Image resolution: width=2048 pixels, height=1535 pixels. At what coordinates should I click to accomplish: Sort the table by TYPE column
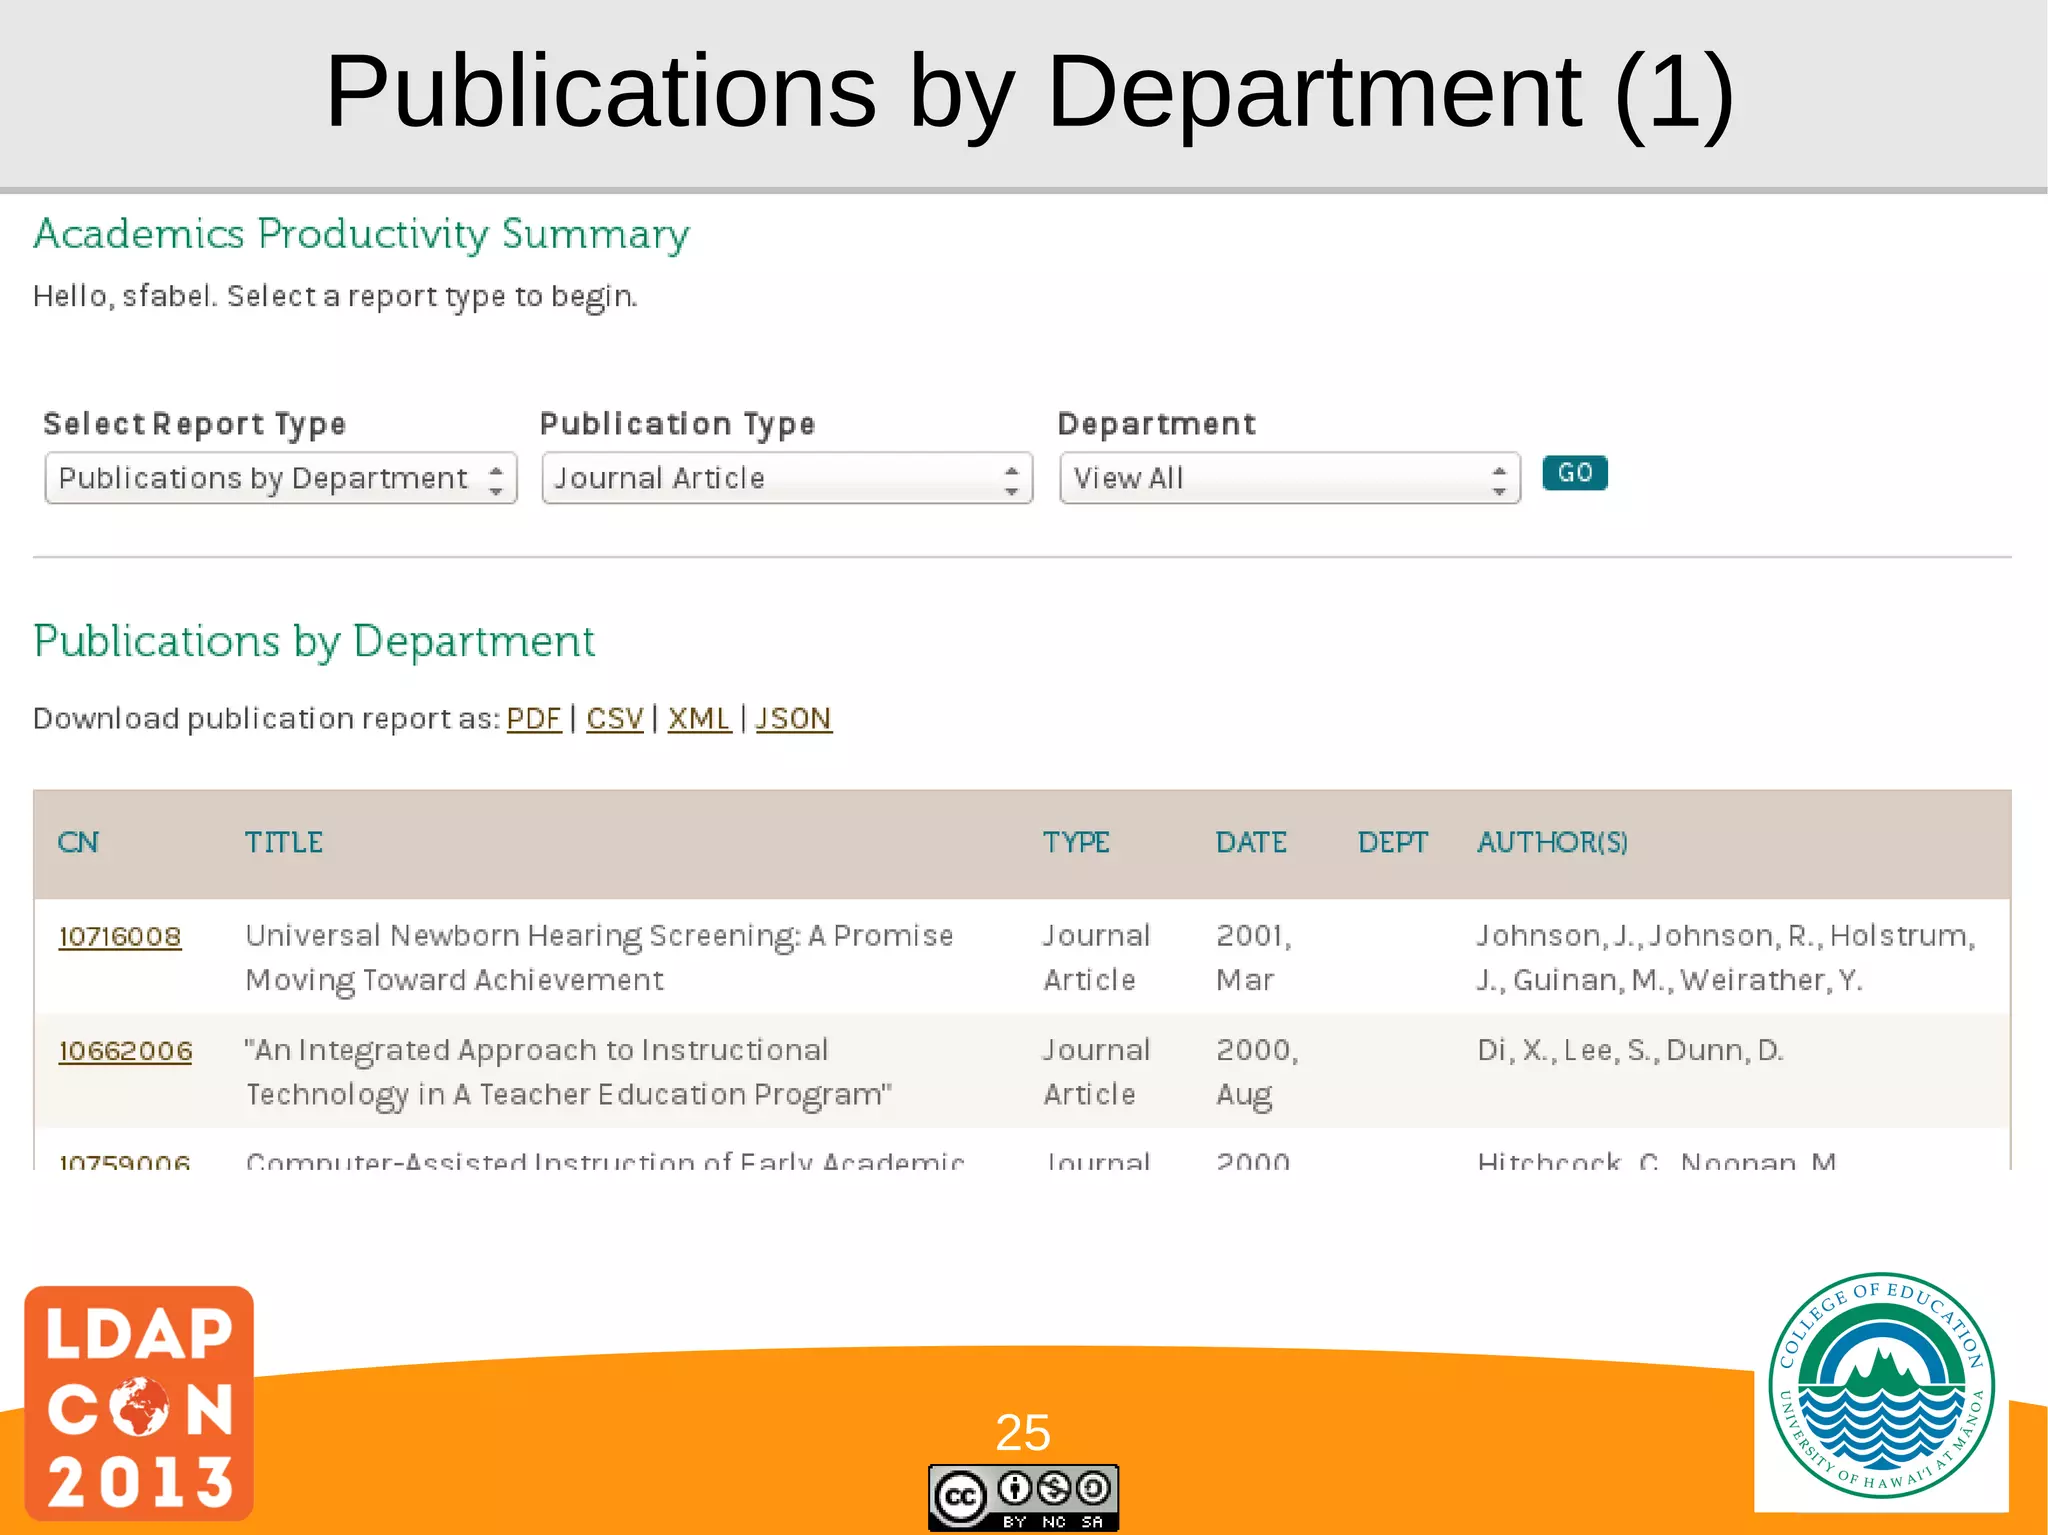pyautogui.click(x=1076, y=843)
